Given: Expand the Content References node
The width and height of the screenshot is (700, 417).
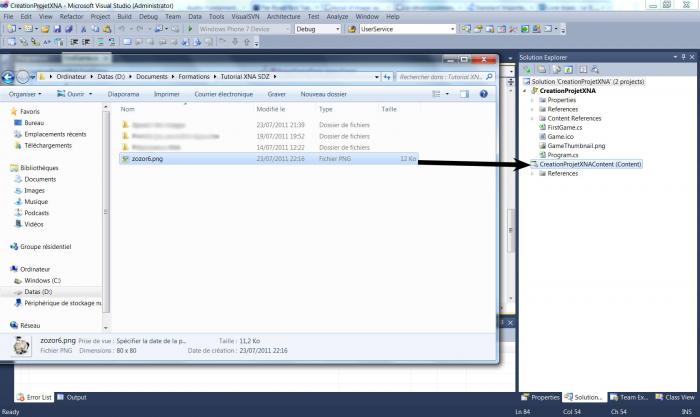Looking at the screenshot, I should pos(532,118).
